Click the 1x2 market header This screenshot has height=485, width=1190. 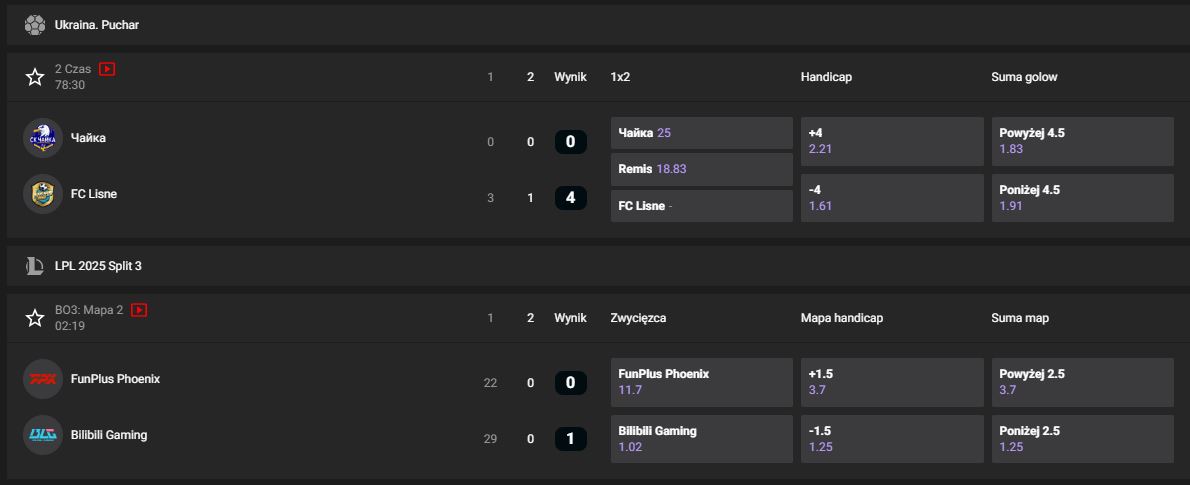tap(620, 77)
